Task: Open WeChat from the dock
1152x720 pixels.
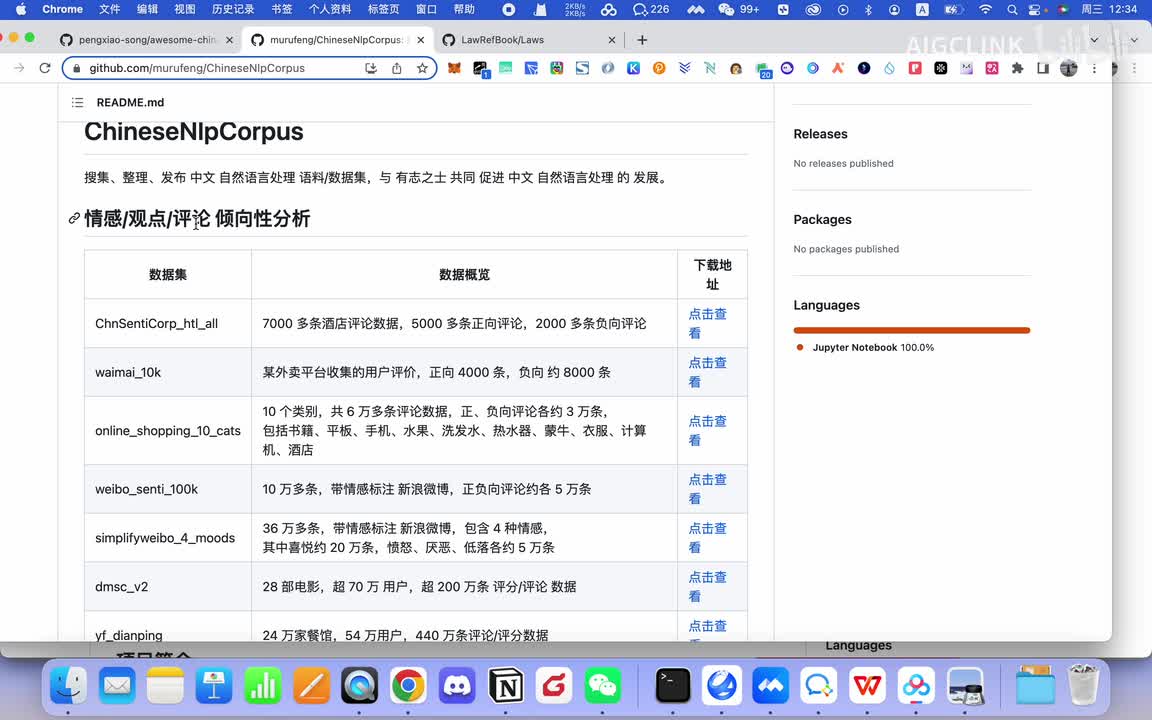Action: pyautogui.click(x=602, y=686)
